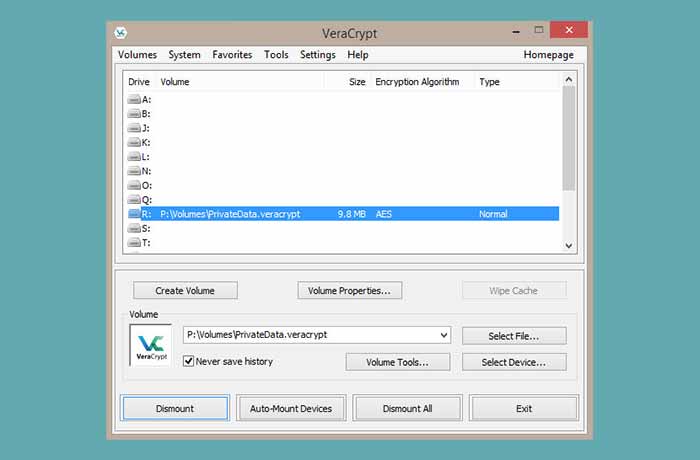Select P:\Volumes\PrivateData.veracrypt text in R: row
Viewport: 700px width, 460px height.
(230, 214)
